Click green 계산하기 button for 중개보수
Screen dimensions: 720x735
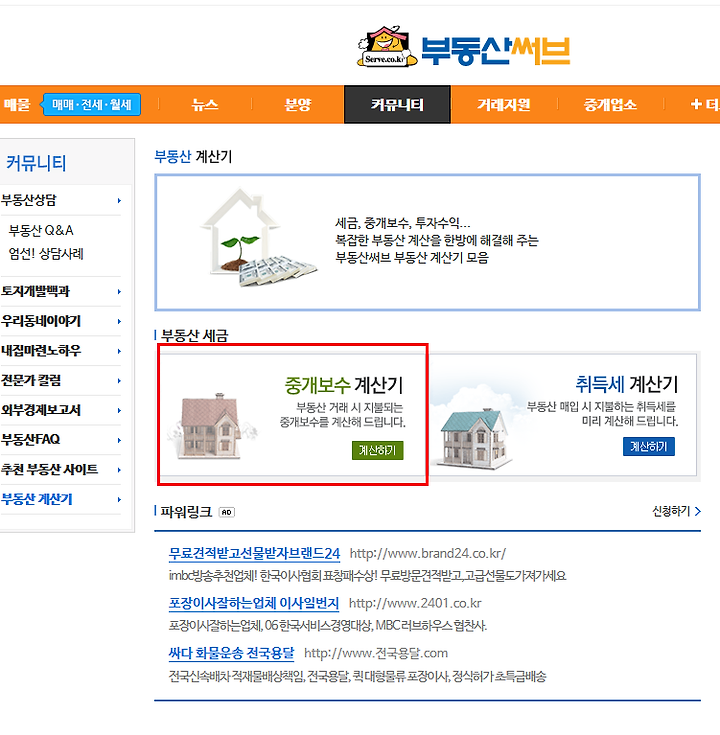click(x=377, y=450)
